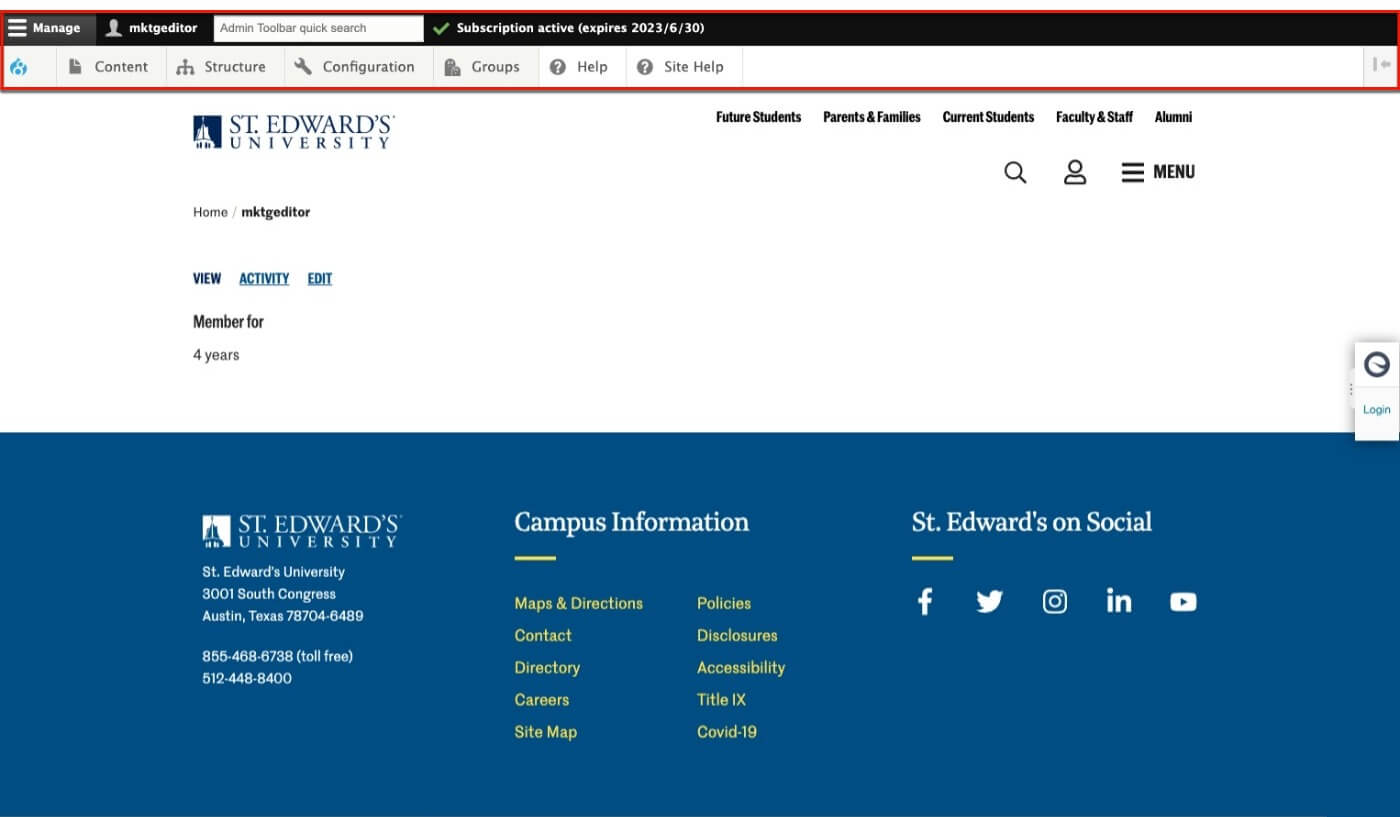Image resolution: width=1400 pixels, height=817 pixels.
Task: Open St. Edward's LinkedIn icon
Action: (1119, 601)
